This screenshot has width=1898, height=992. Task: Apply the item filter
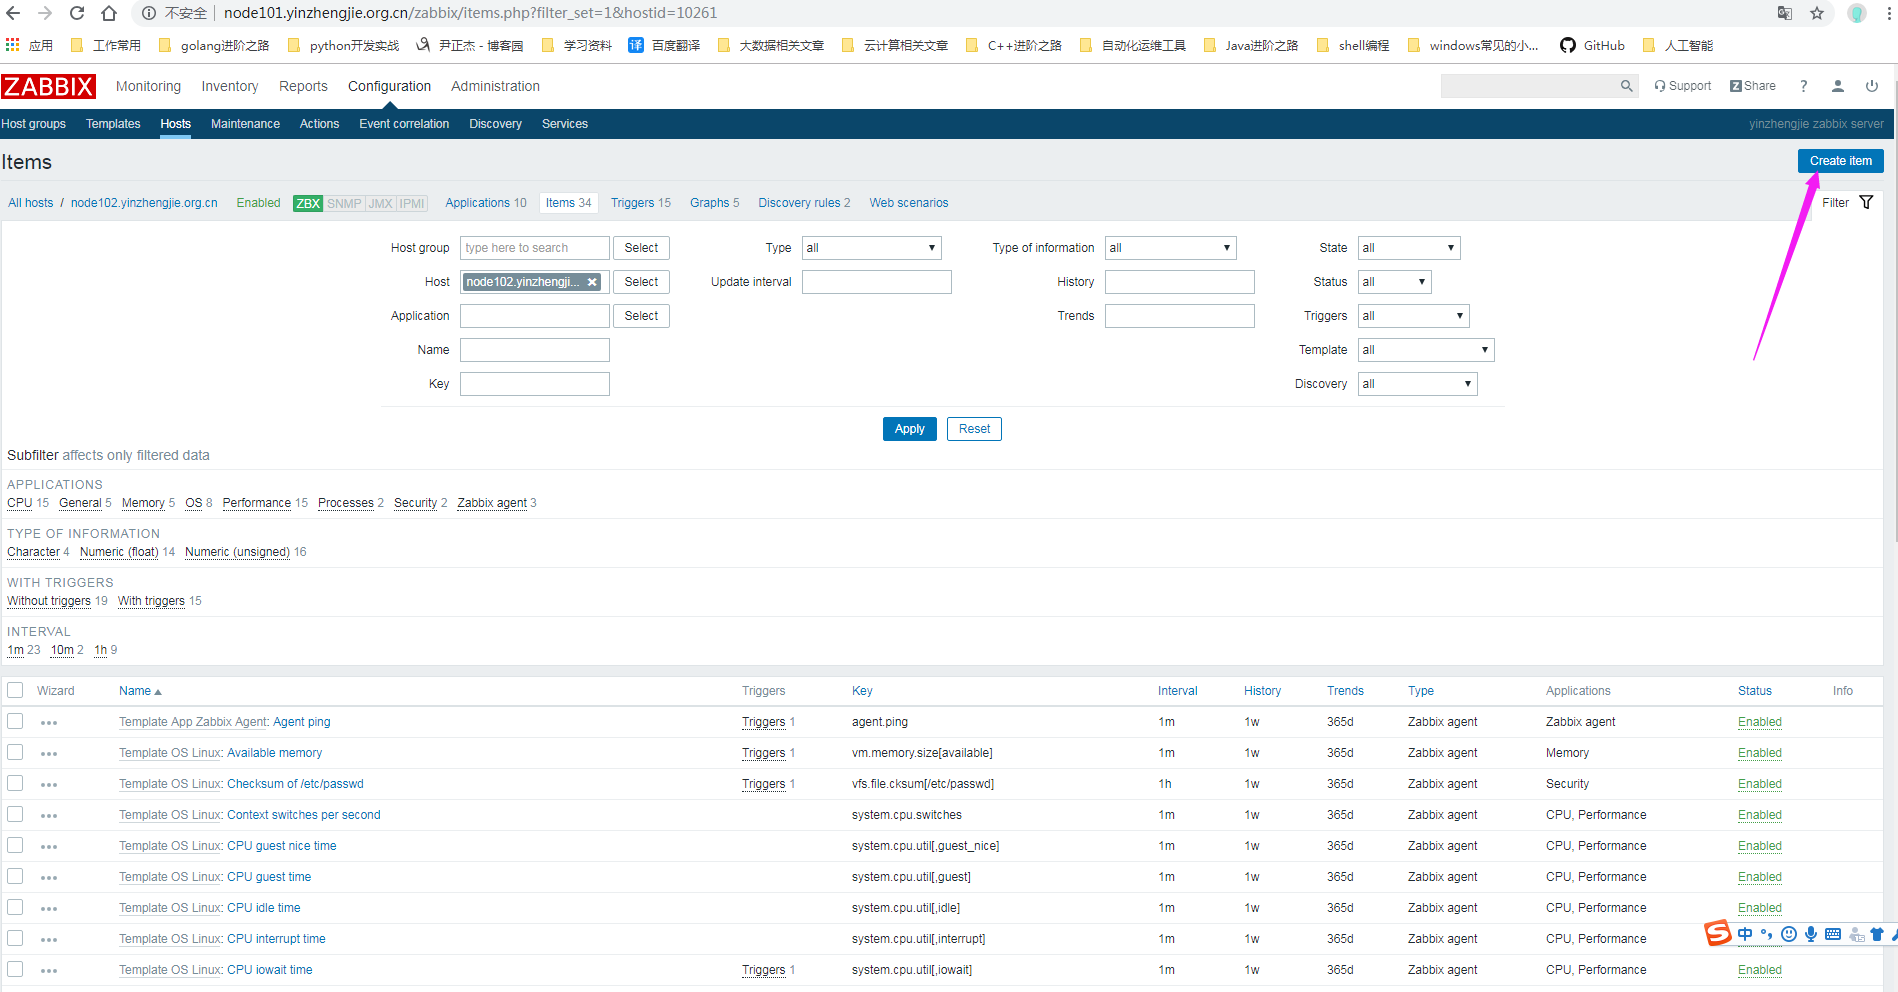click(909, 429)
